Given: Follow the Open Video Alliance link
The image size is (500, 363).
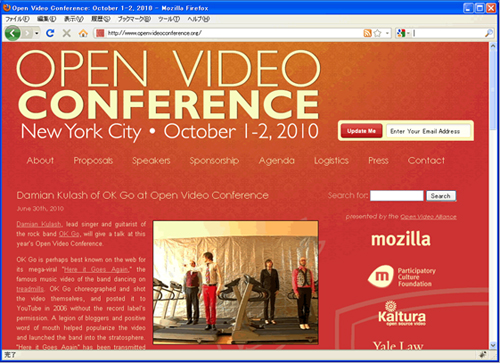Looking at the screenshot, I should [428, 217].
